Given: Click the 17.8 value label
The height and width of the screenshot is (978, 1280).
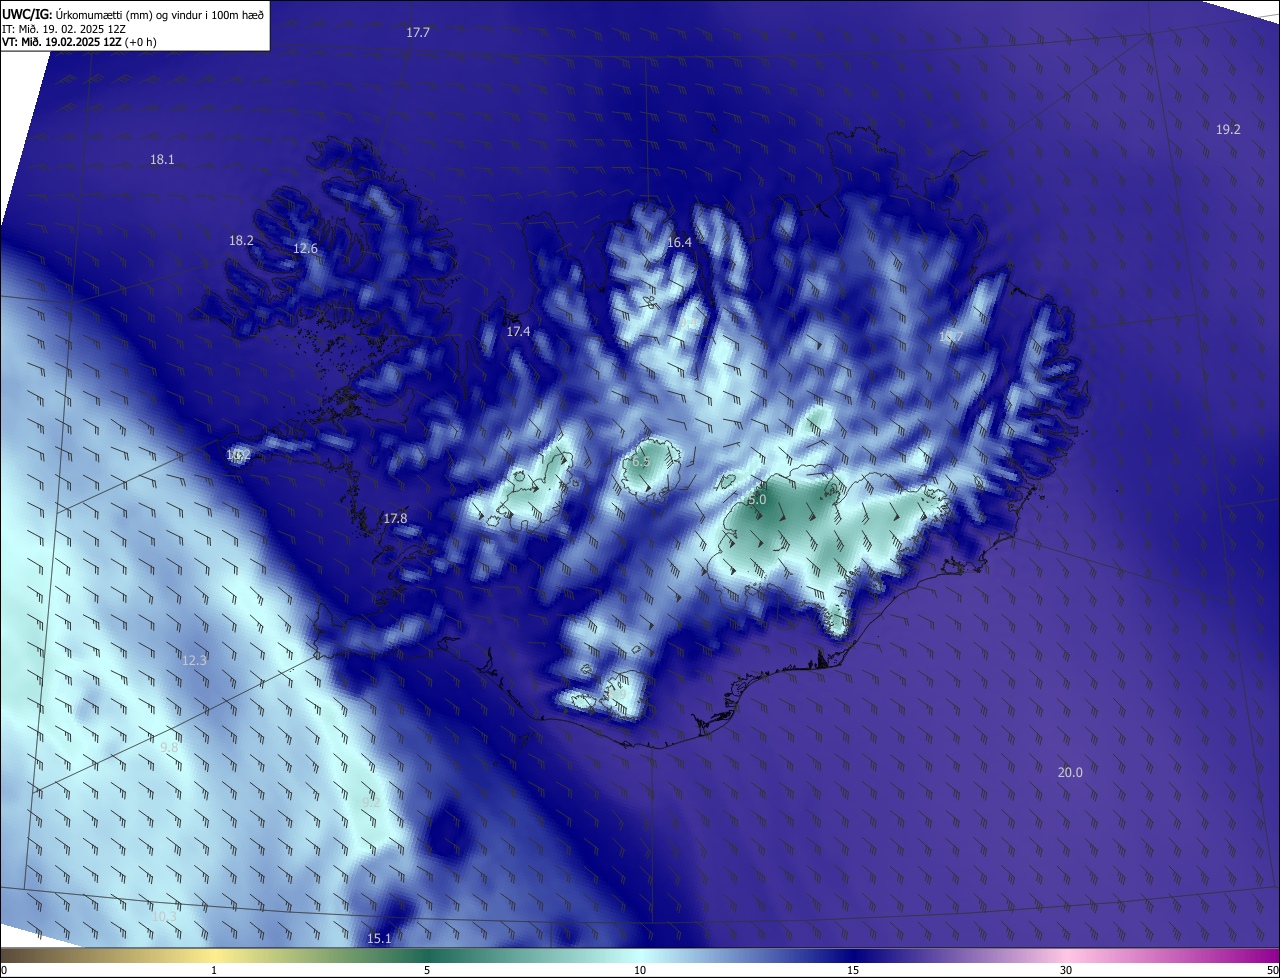Looking at the screenshot, I should pos(395,519).
